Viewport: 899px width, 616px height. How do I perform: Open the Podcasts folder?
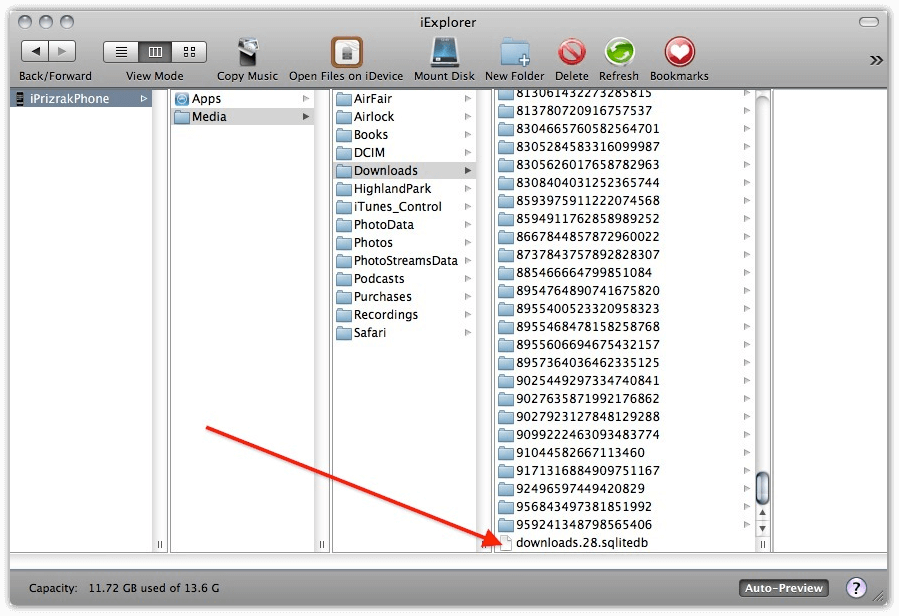405,279
